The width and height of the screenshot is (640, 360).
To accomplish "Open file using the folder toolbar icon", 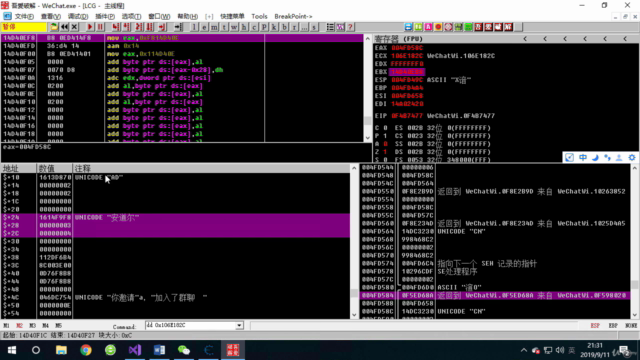I will coord(54,27).
